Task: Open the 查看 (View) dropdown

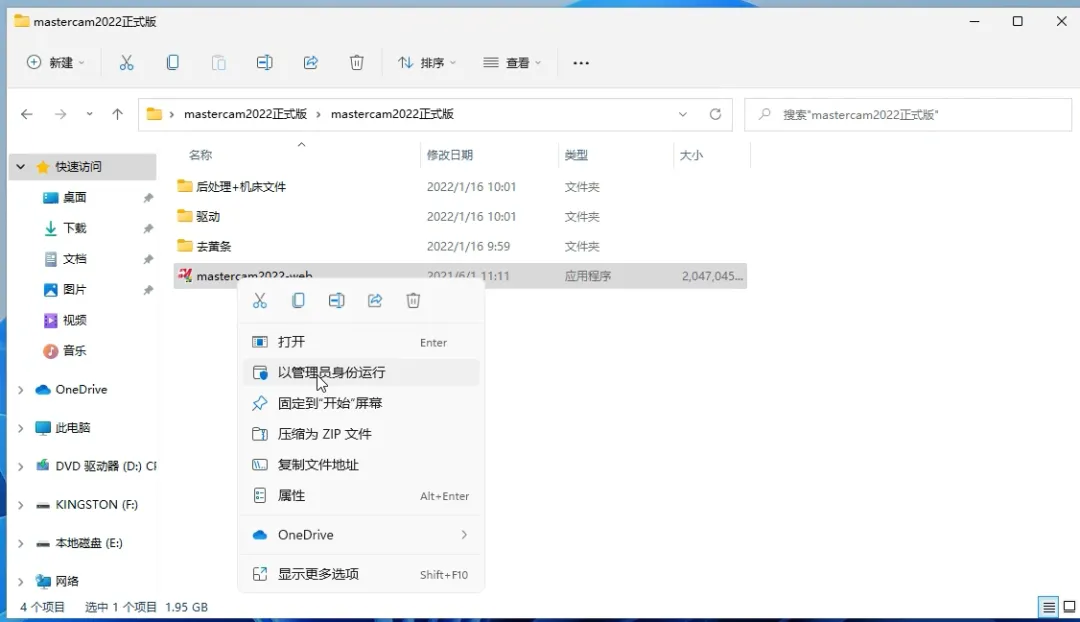Action: (x=512, y=63)
